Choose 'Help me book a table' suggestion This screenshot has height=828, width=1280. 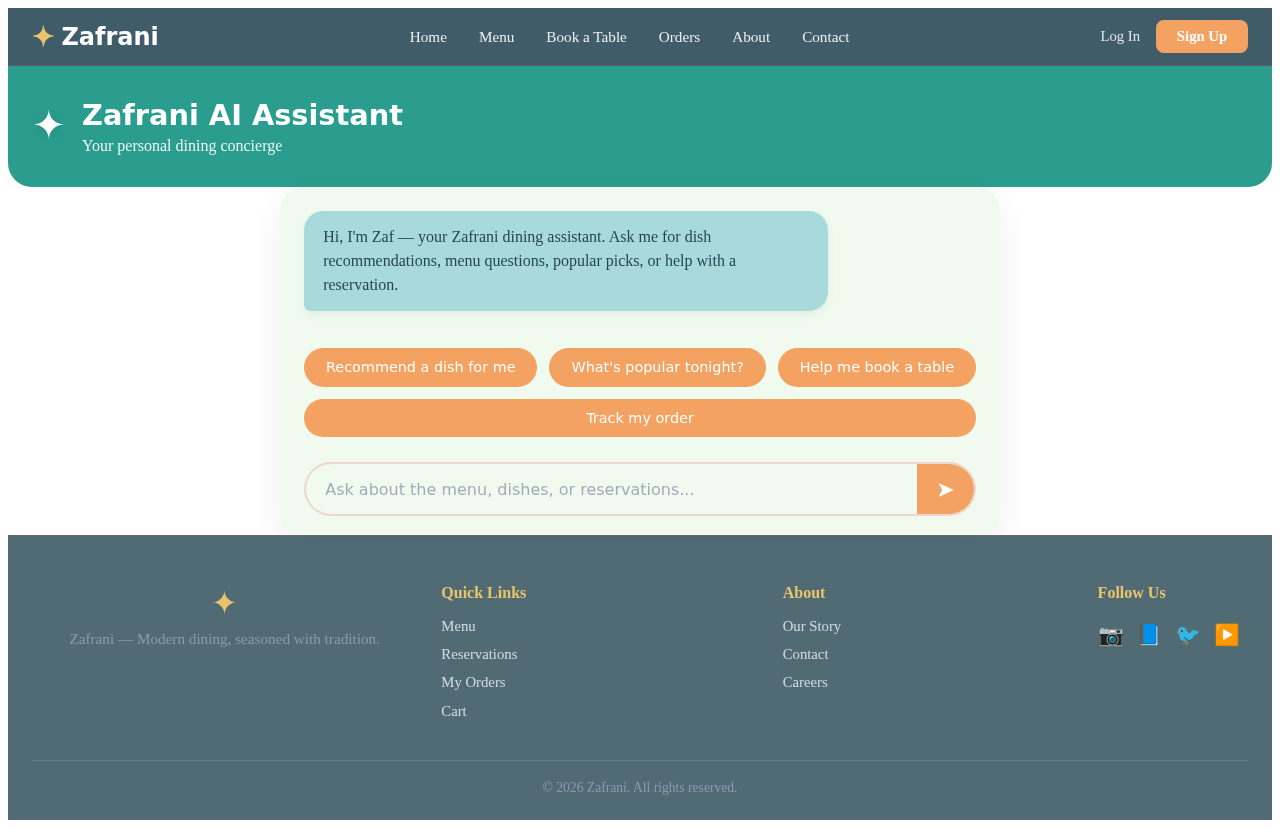coord(877,367)
